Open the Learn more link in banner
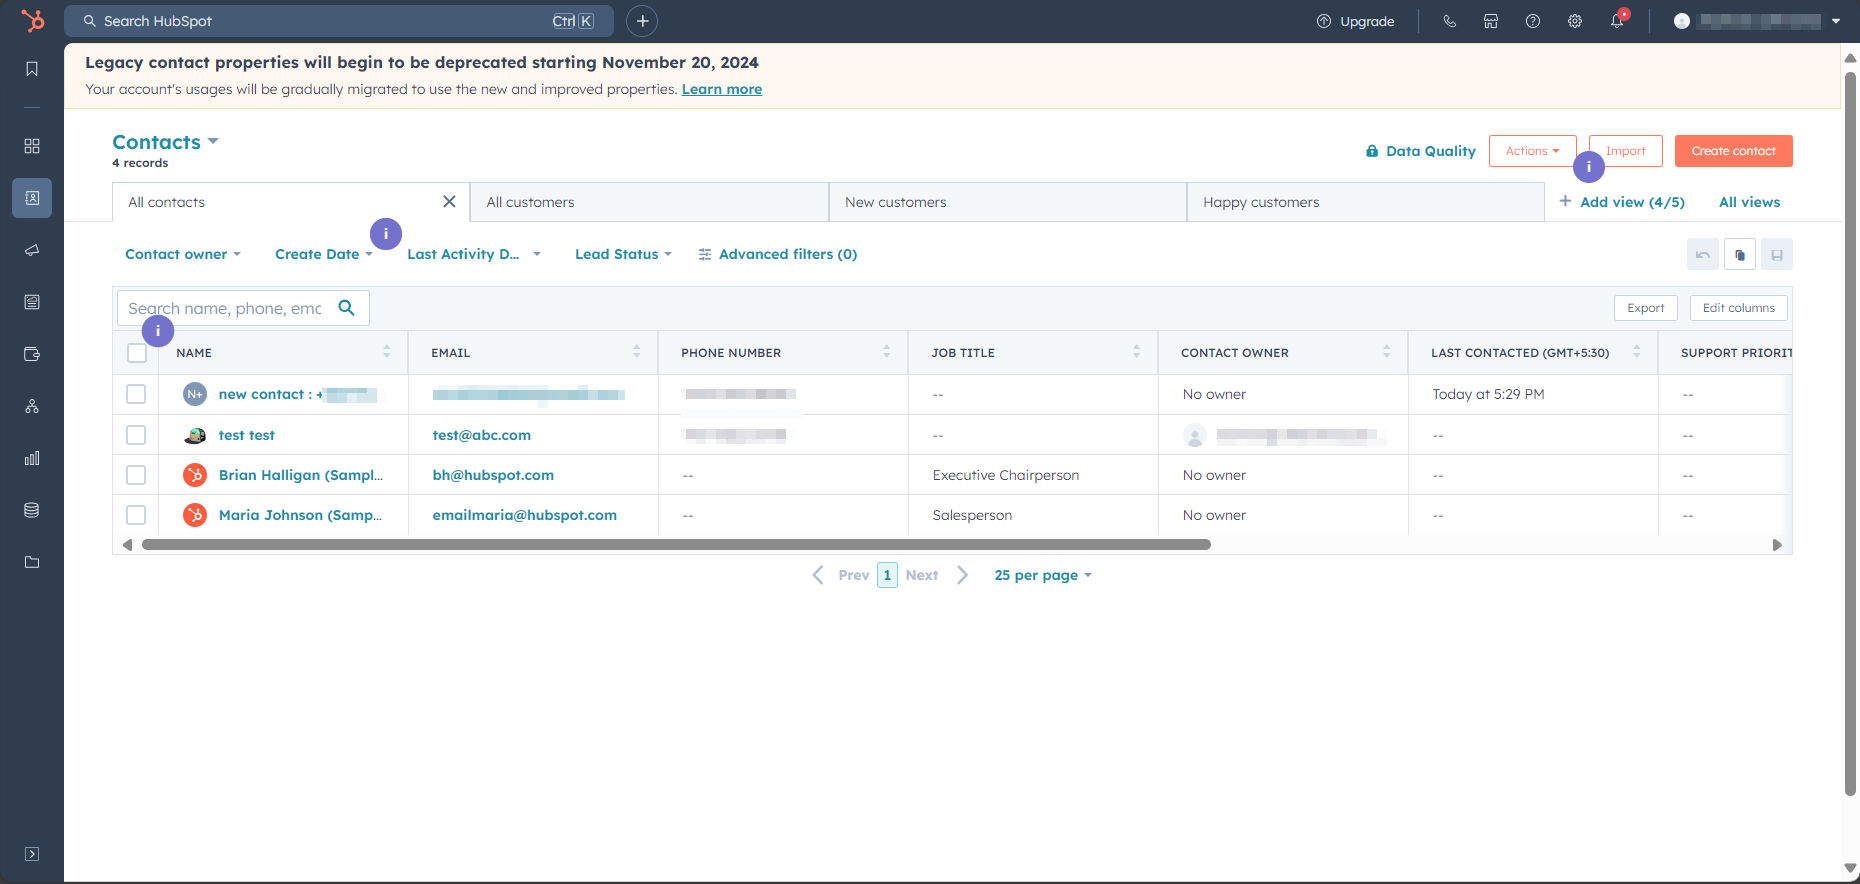This screenshot has width=1860, height=884. click(721, 89)
